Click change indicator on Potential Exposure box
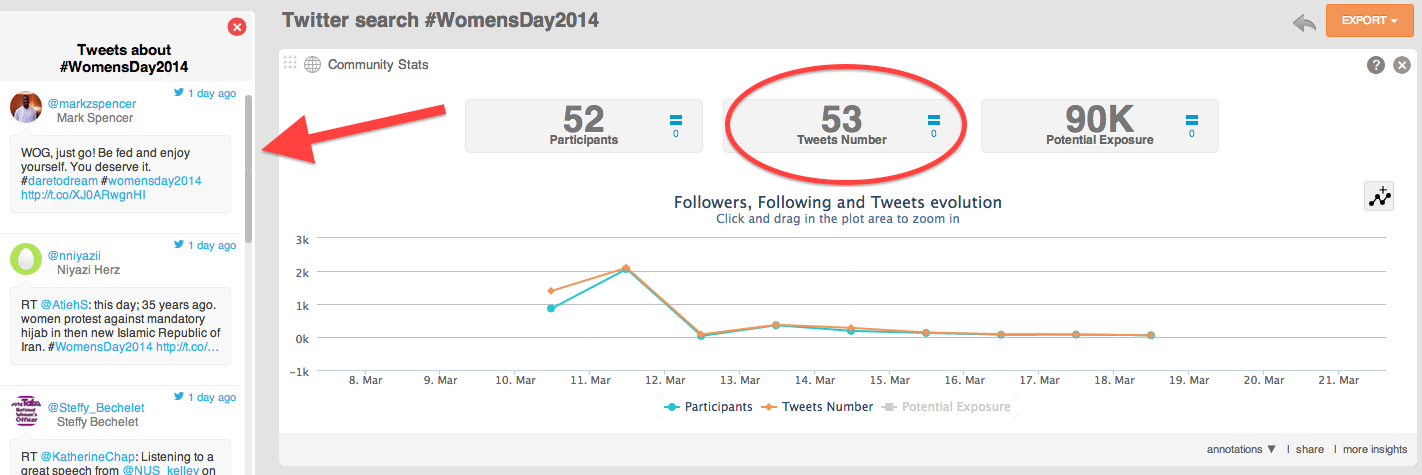Viewport: 1422px width, 475px height. click(1191, 126)
